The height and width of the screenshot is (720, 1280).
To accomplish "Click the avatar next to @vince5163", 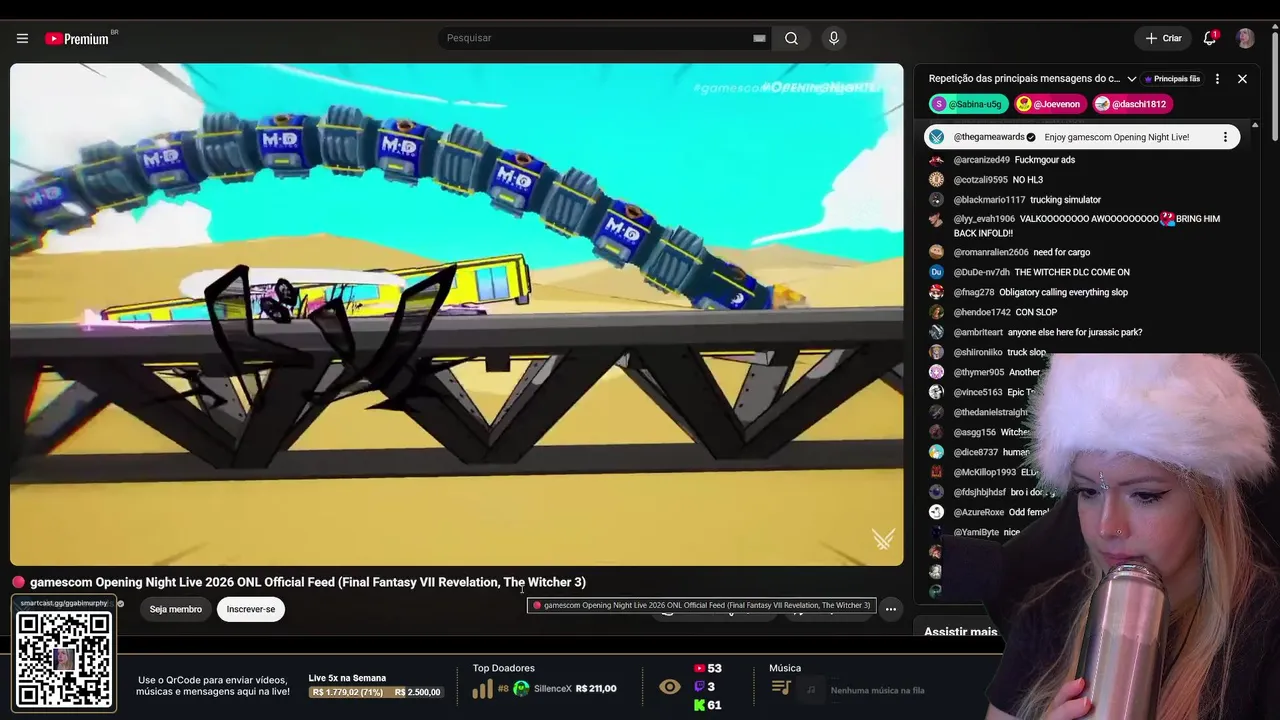I will click(936, 392).
